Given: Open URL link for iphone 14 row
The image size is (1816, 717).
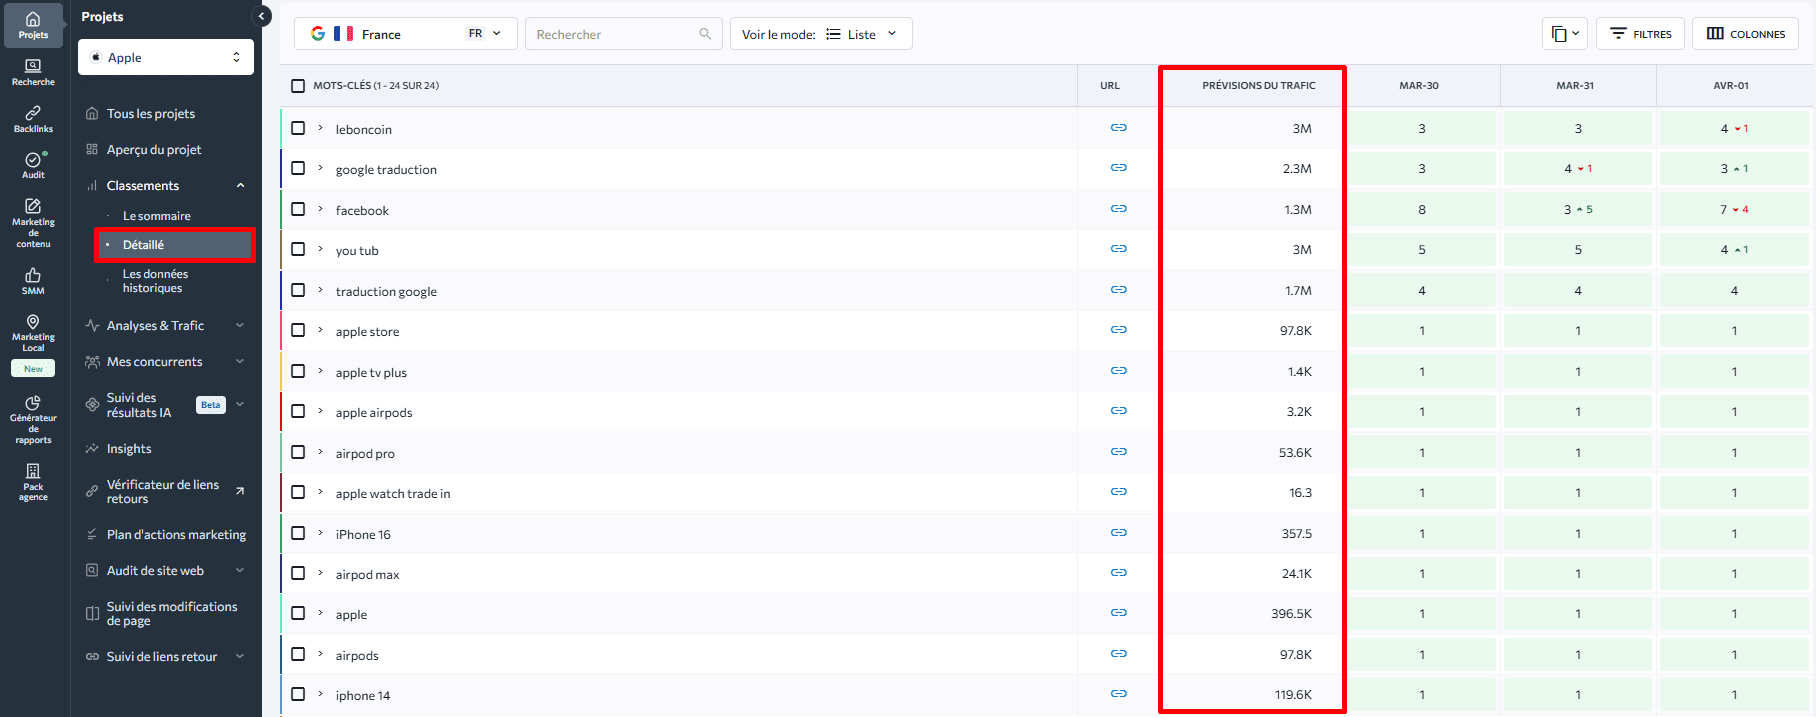Looking at the screenshot, I should click(1118, 694).
